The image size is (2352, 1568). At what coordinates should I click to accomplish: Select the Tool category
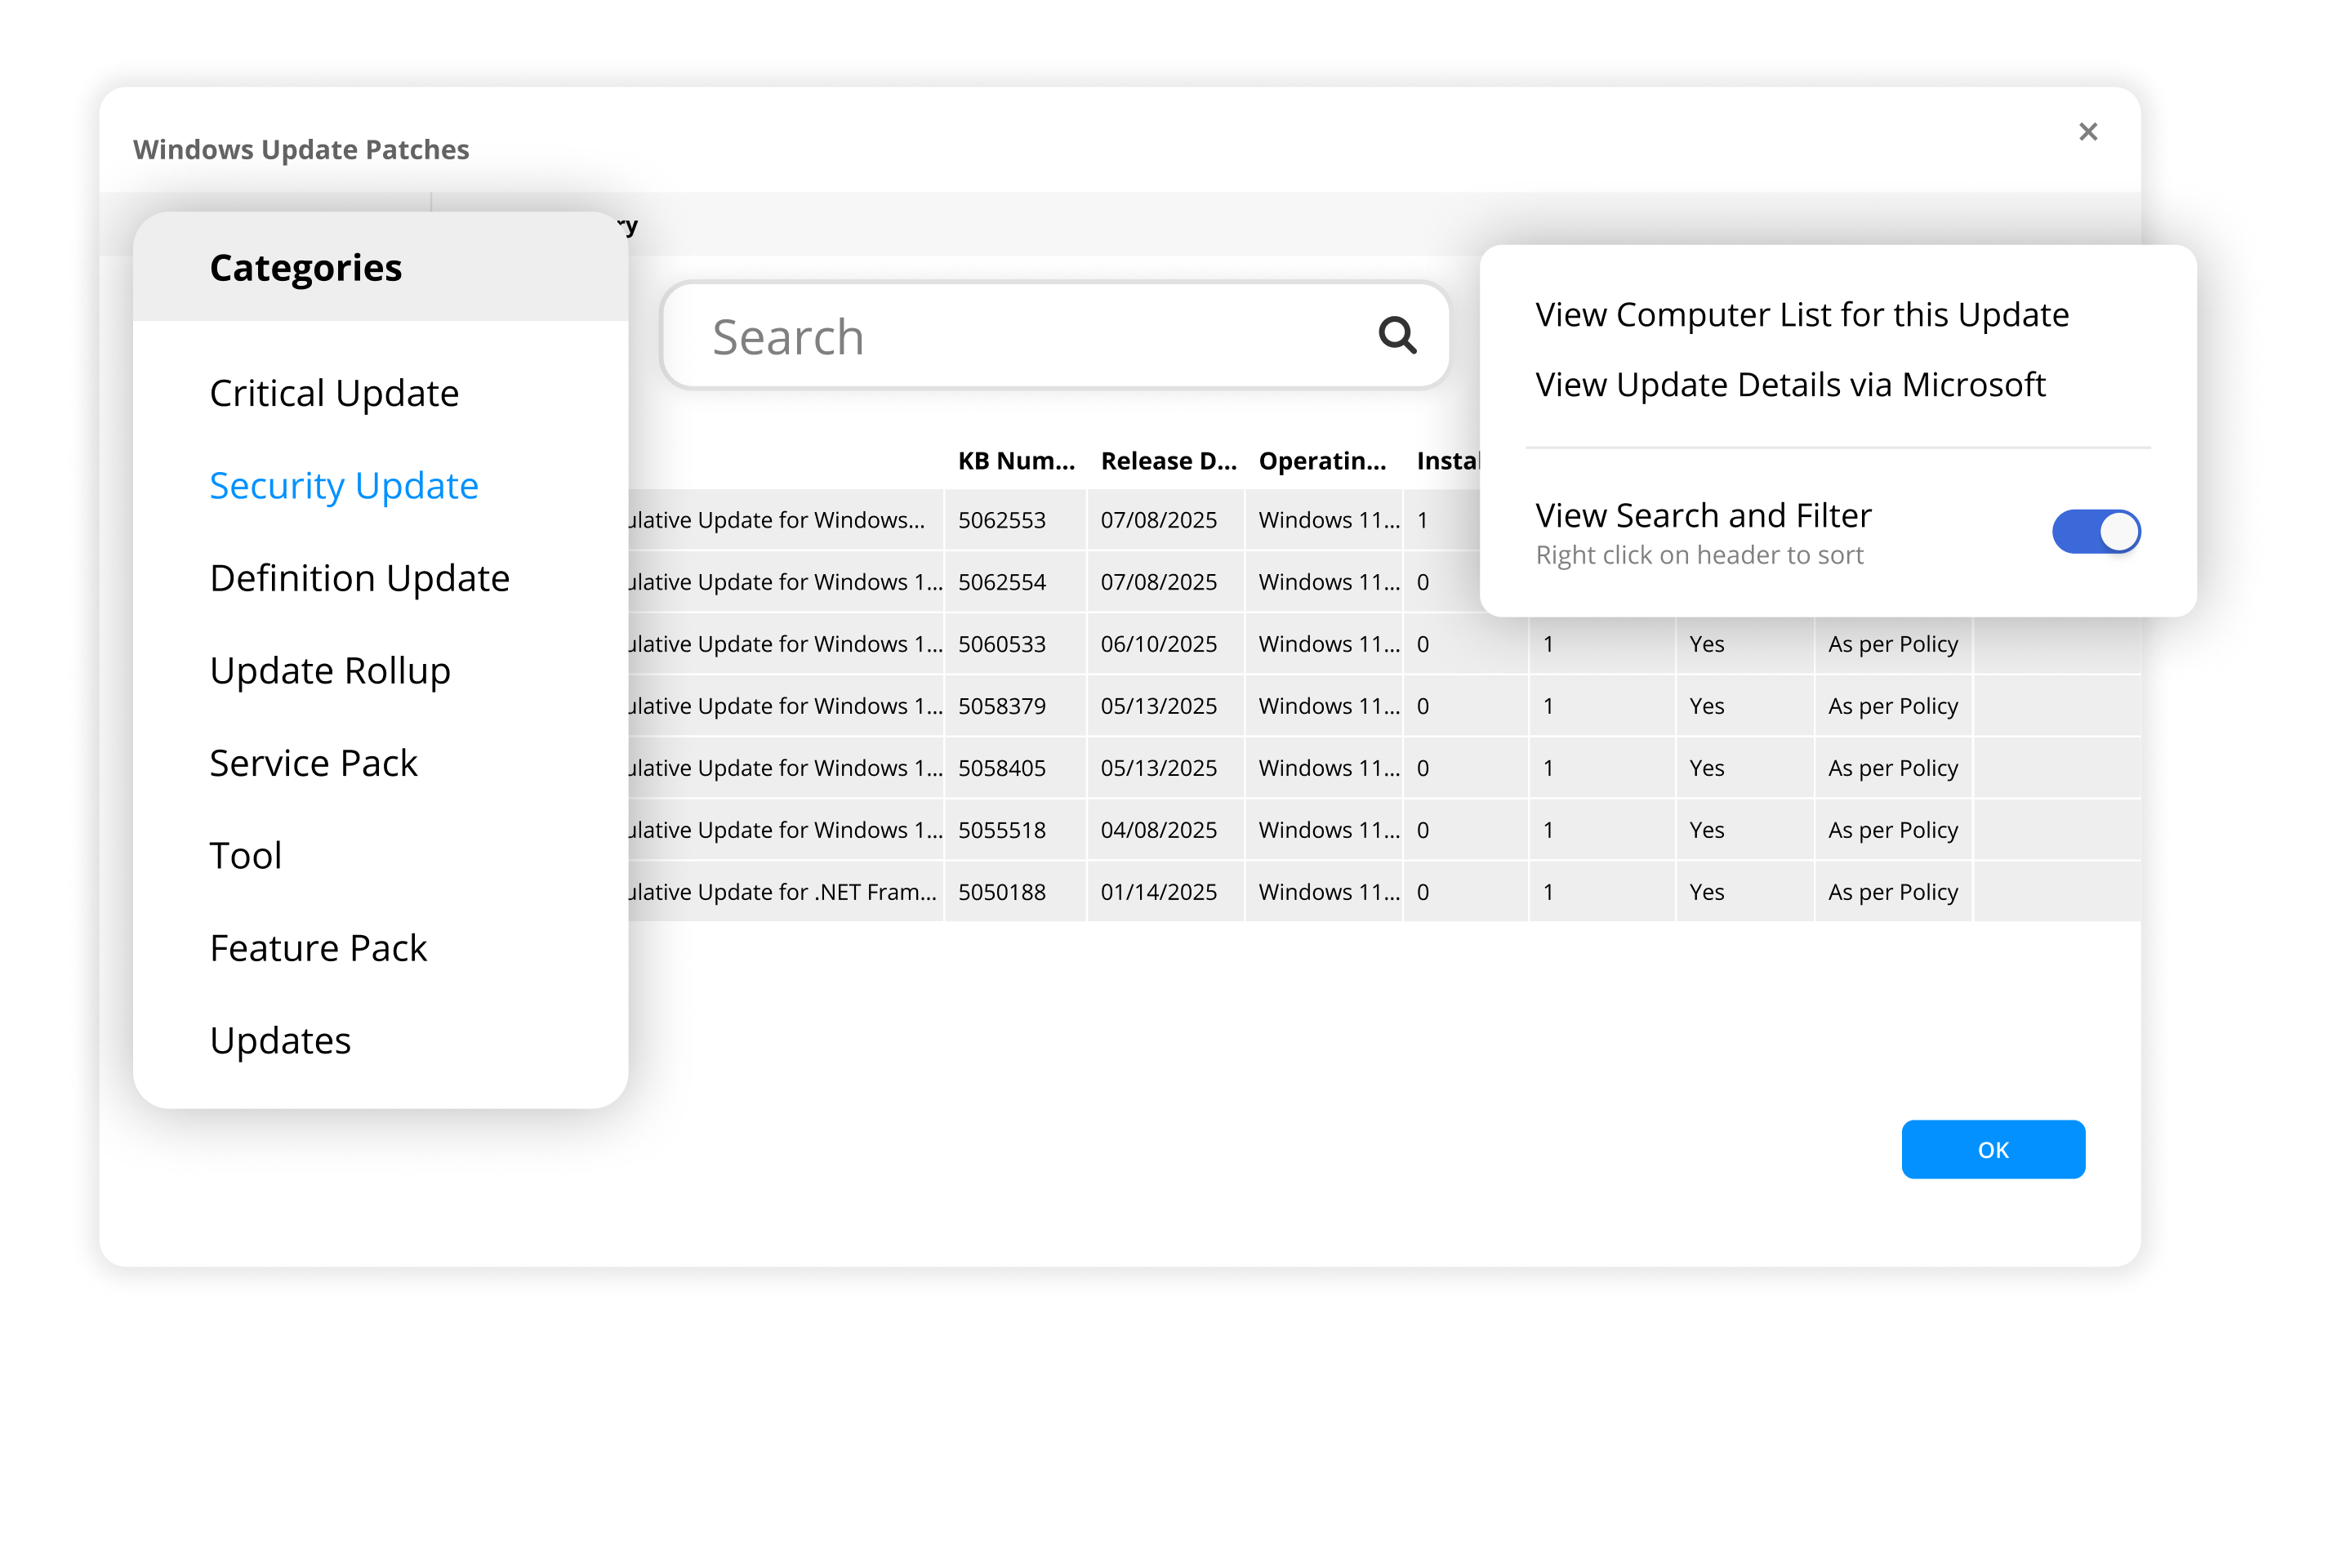click(246, 856)
